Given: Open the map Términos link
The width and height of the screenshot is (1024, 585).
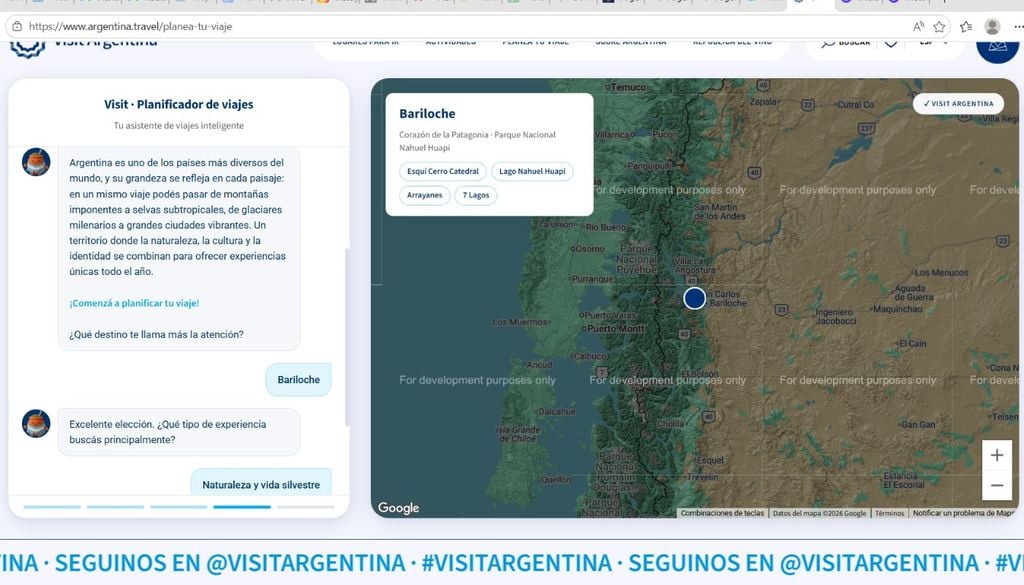Looking at the screenshot, I should (889, 513).
